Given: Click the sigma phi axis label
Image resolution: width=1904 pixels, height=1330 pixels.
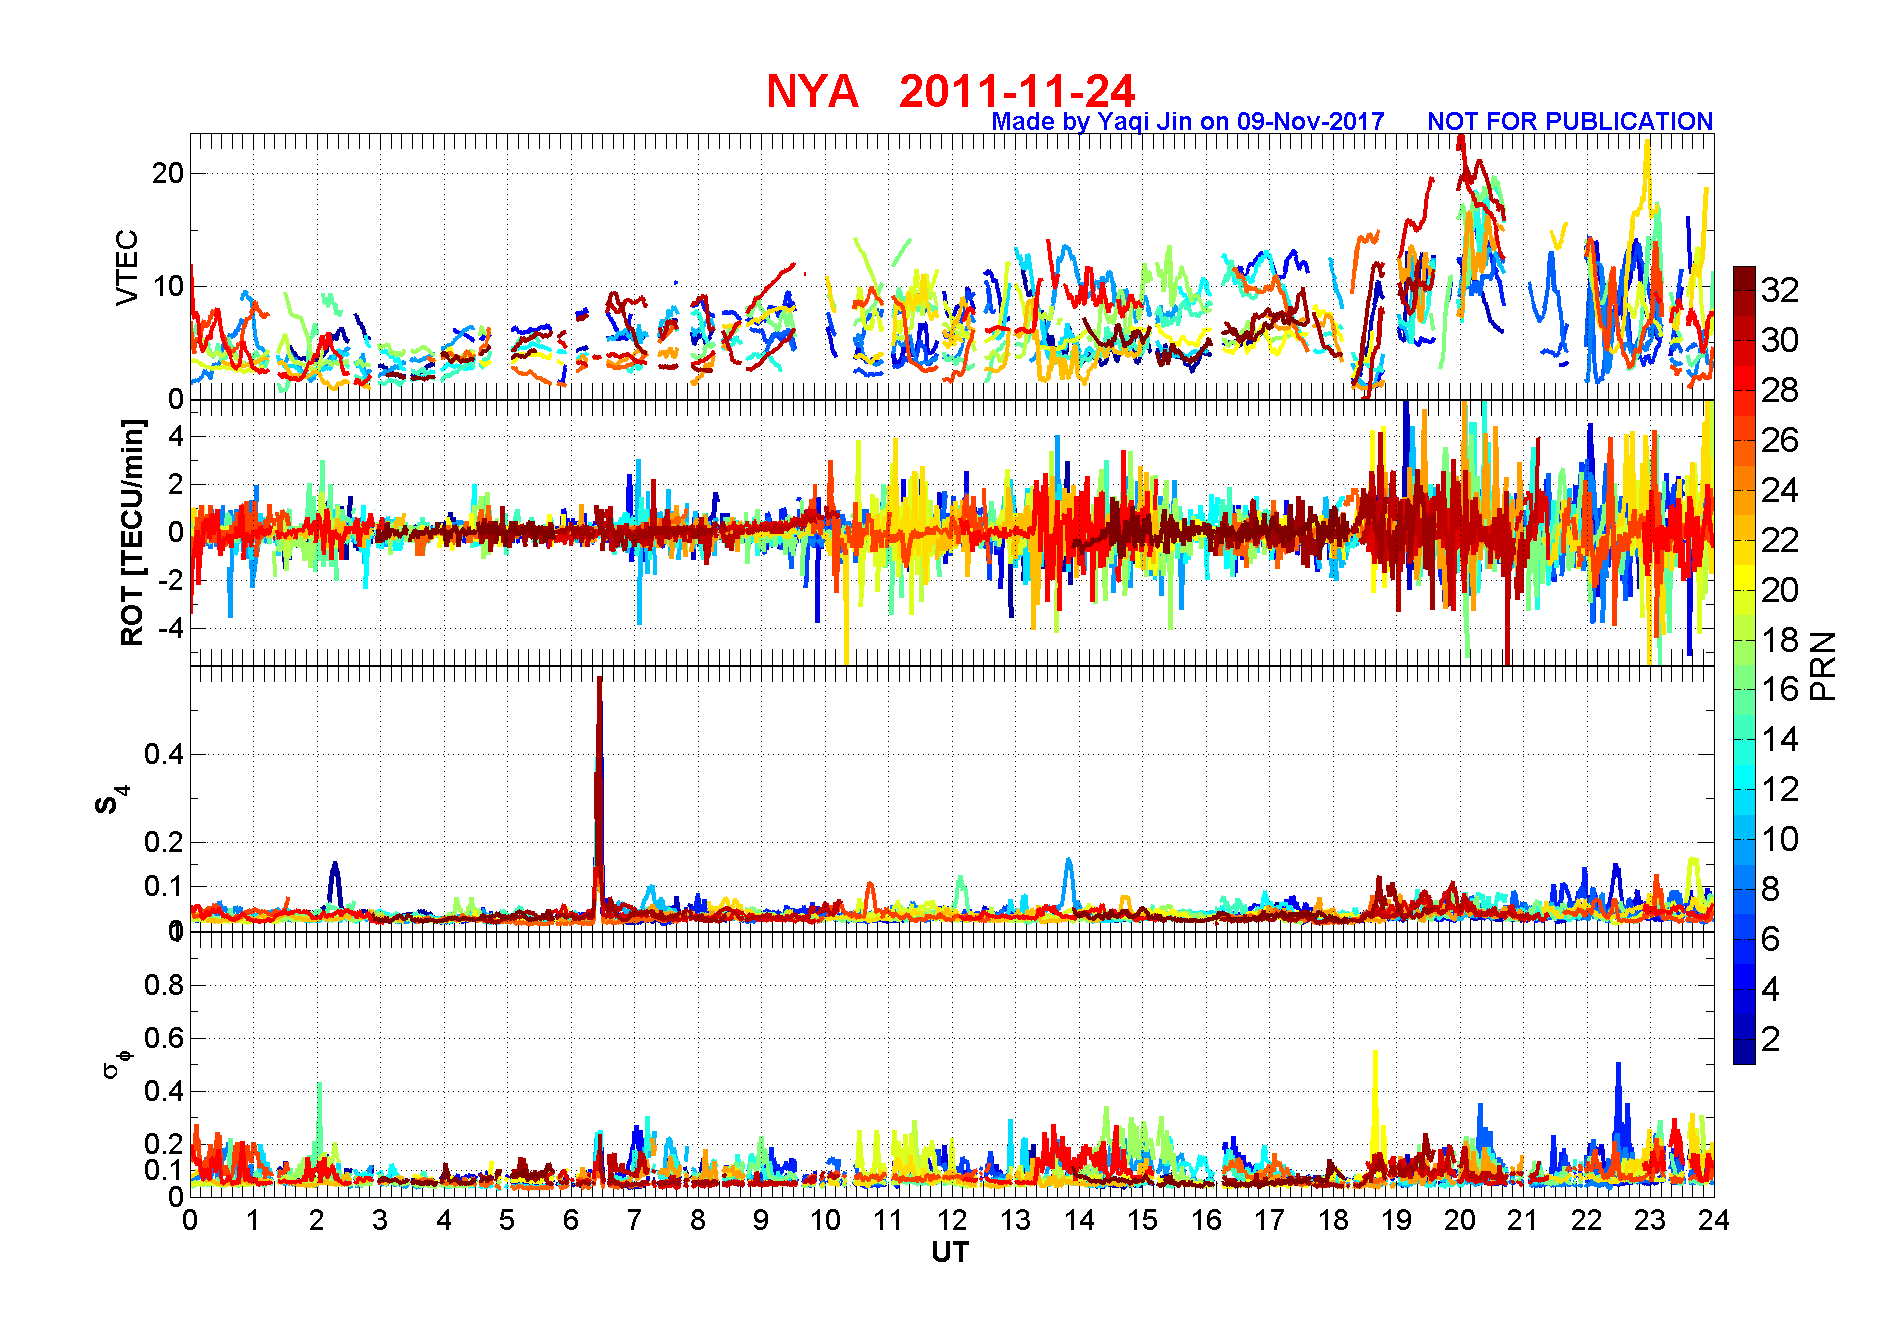Looking at the screenshot, I should point(116,1063).
